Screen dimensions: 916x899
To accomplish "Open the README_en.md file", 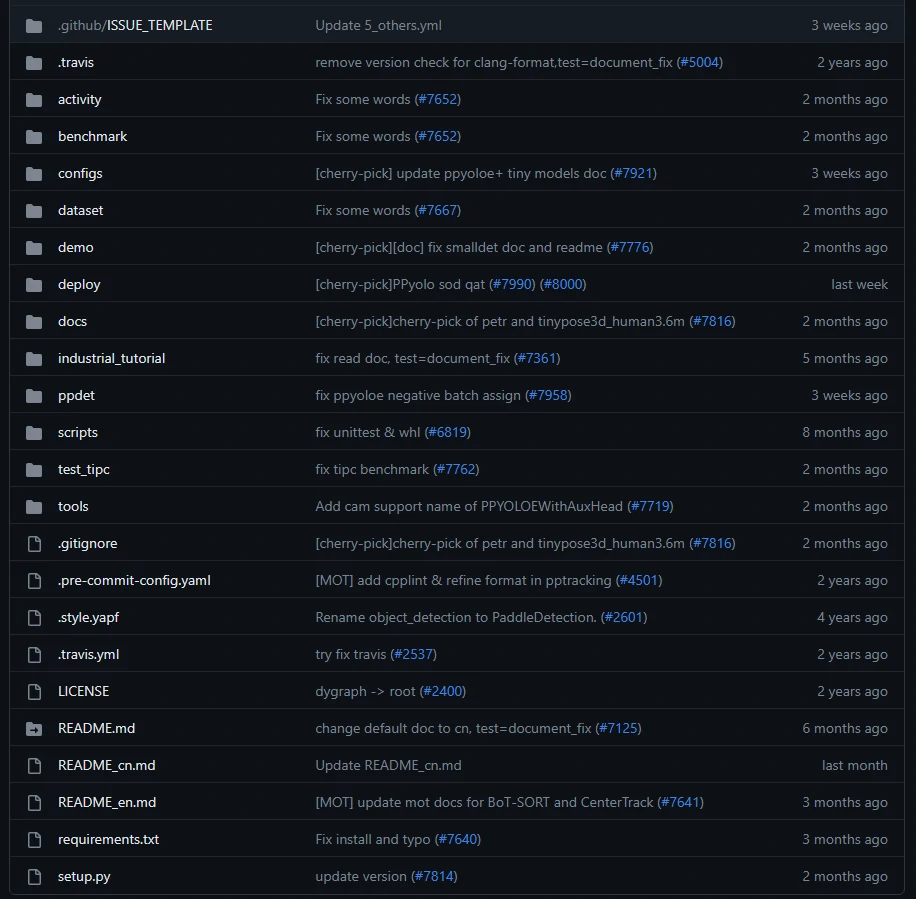I will click(x=107, y=802).
